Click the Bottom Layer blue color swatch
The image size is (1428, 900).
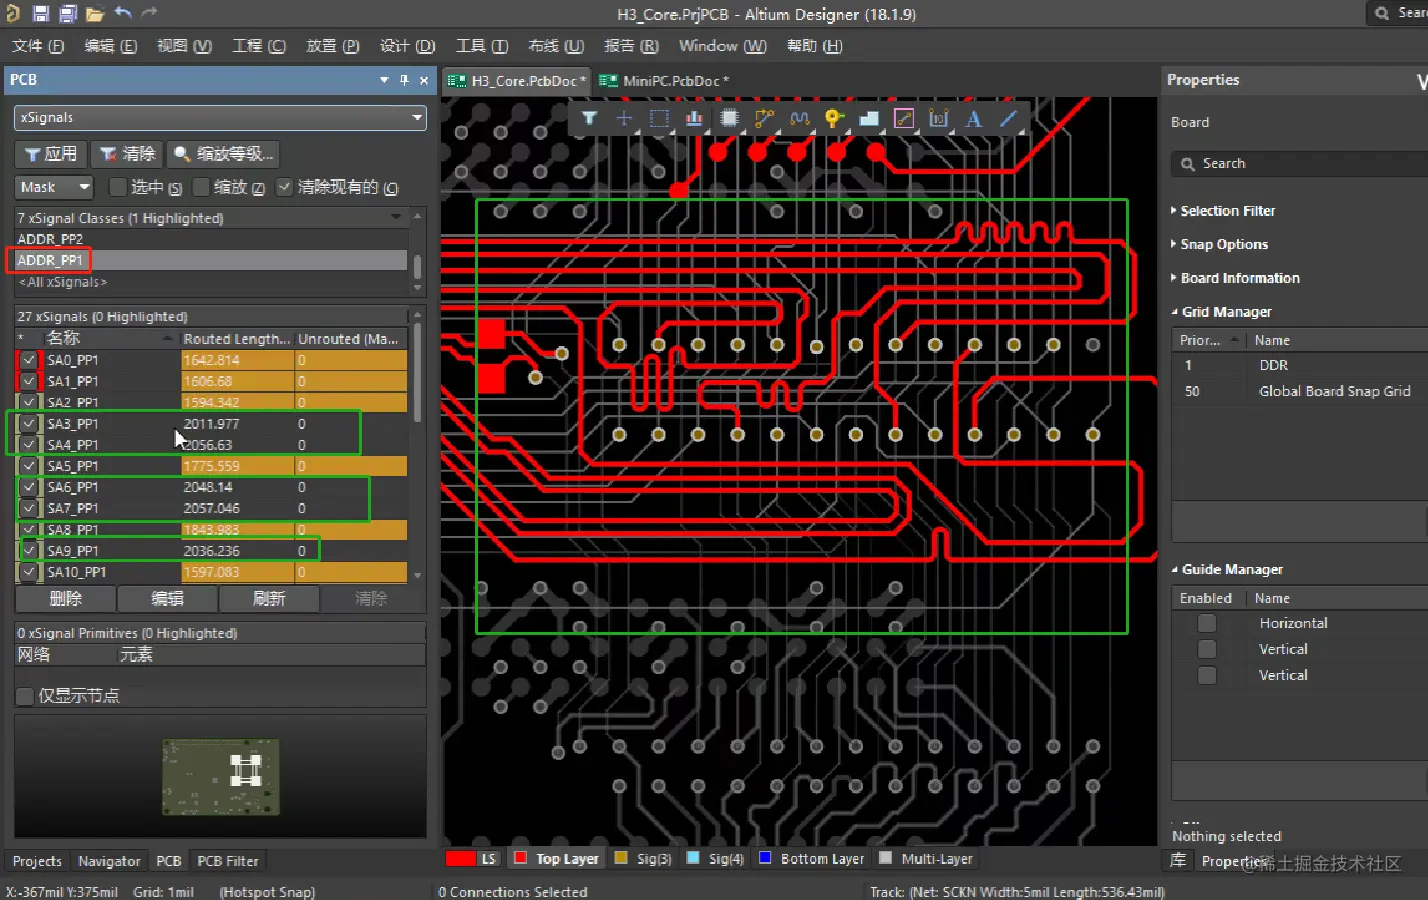765,858
